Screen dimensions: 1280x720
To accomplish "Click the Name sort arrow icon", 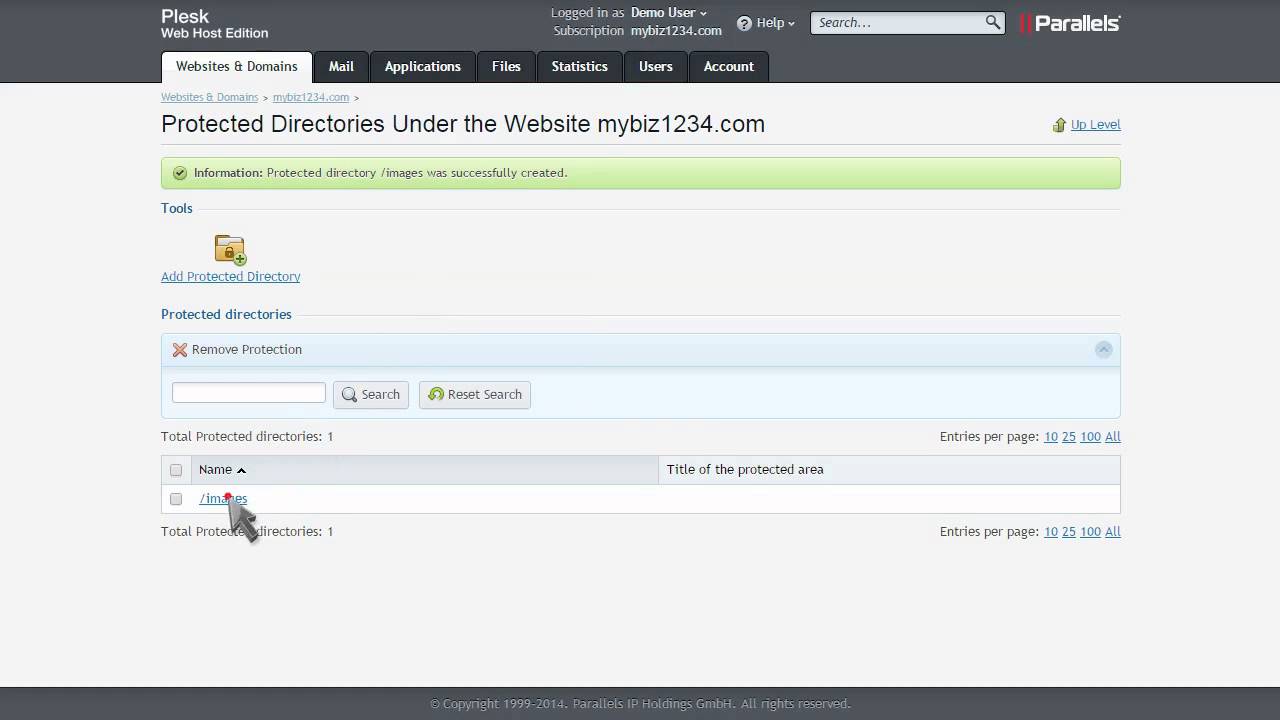I will (x=241, y=470).
